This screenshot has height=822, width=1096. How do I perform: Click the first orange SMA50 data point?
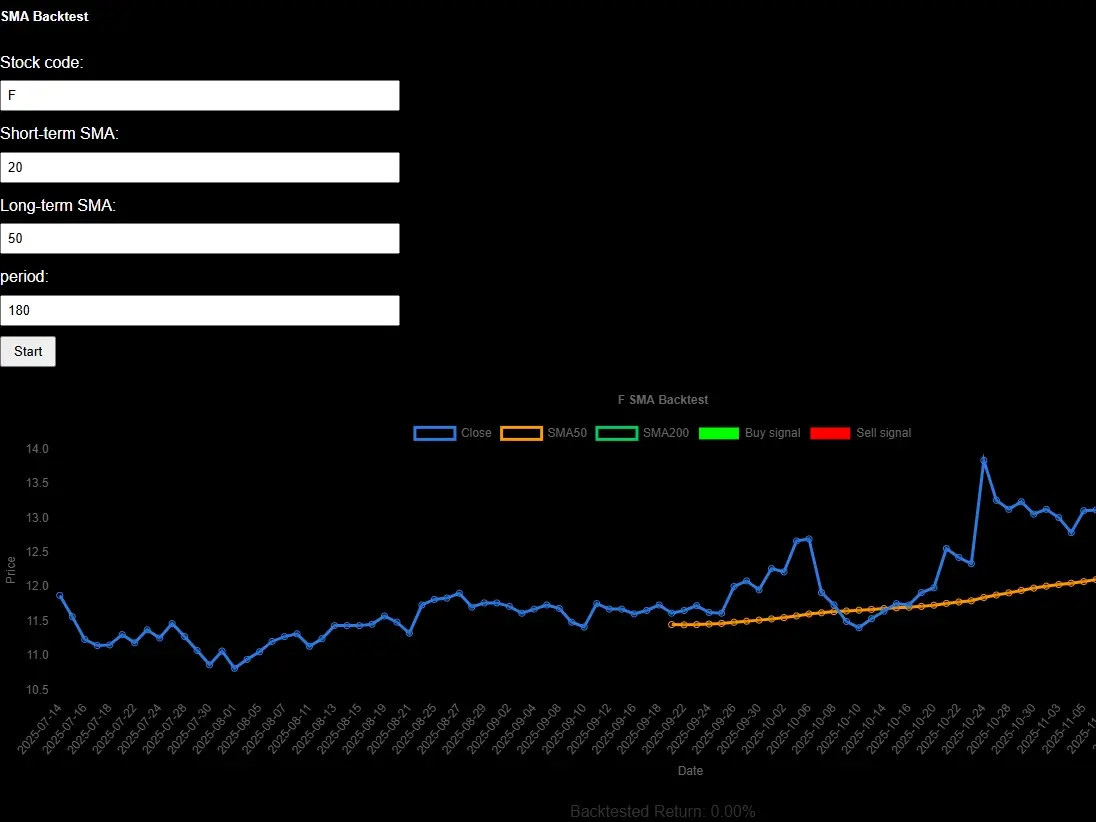point(672,624)
